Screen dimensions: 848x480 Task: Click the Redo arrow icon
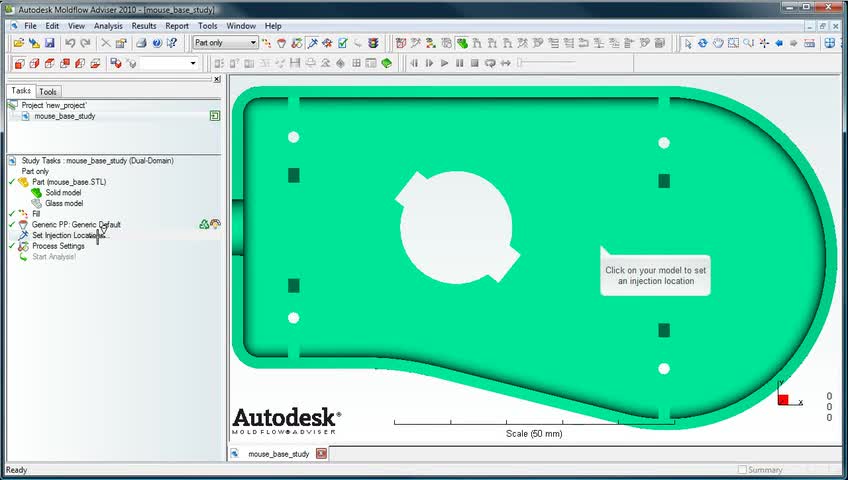(x=85, y=43)
